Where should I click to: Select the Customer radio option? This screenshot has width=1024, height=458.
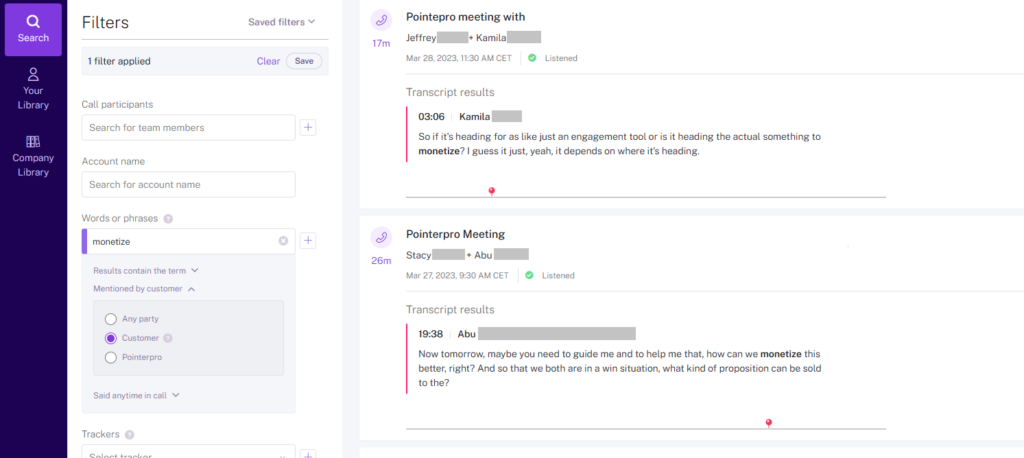[x=111, y=338]
